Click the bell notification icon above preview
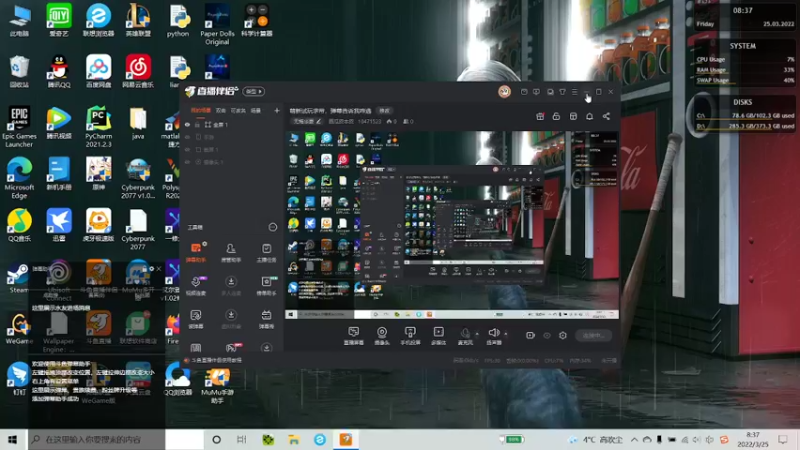This screenshot has height=450, width=800. (589, 116)
